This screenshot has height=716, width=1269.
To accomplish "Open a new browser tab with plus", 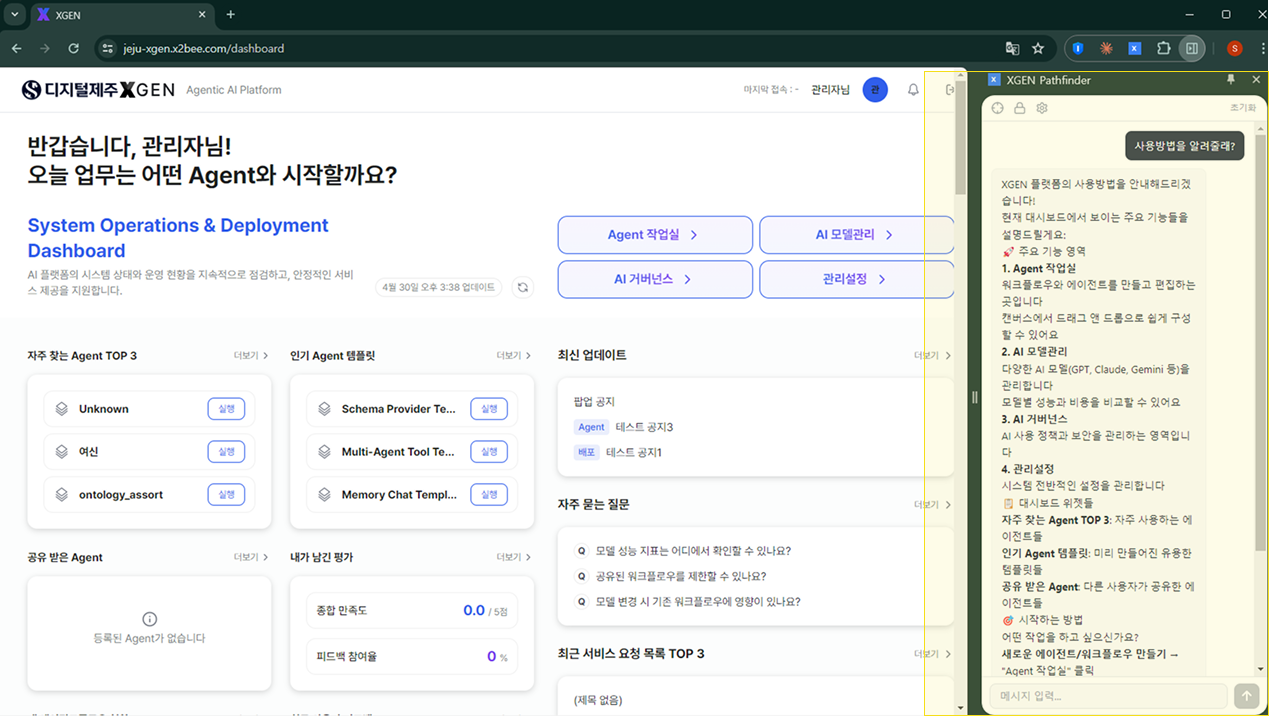I will pos(231,15).
